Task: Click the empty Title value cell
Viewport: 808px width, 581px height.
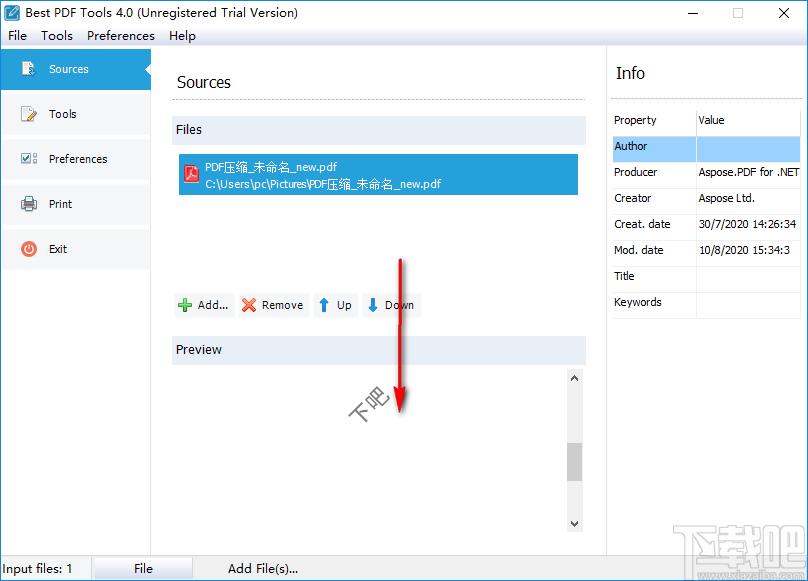Action: pos(748,279)
